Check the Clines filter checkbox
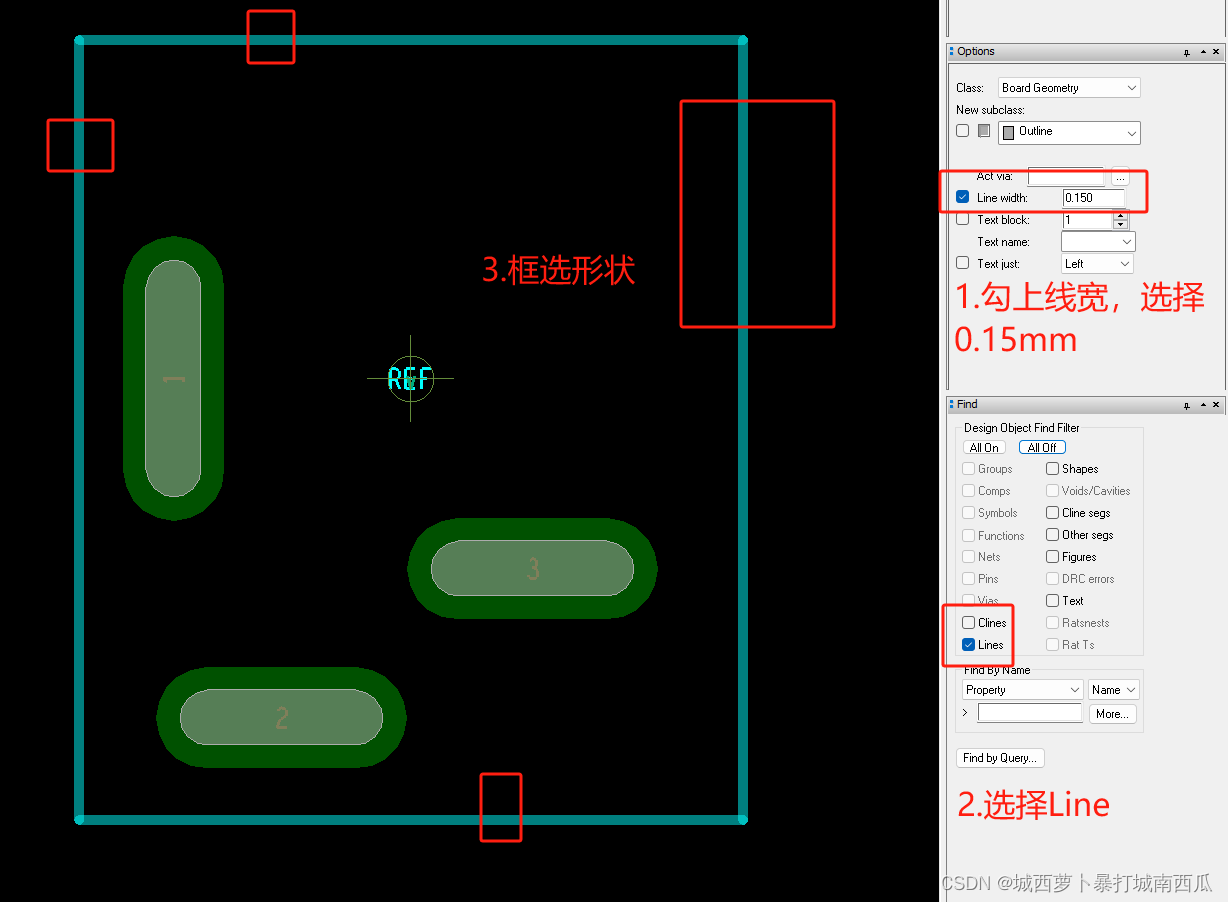 pos(968,623)
